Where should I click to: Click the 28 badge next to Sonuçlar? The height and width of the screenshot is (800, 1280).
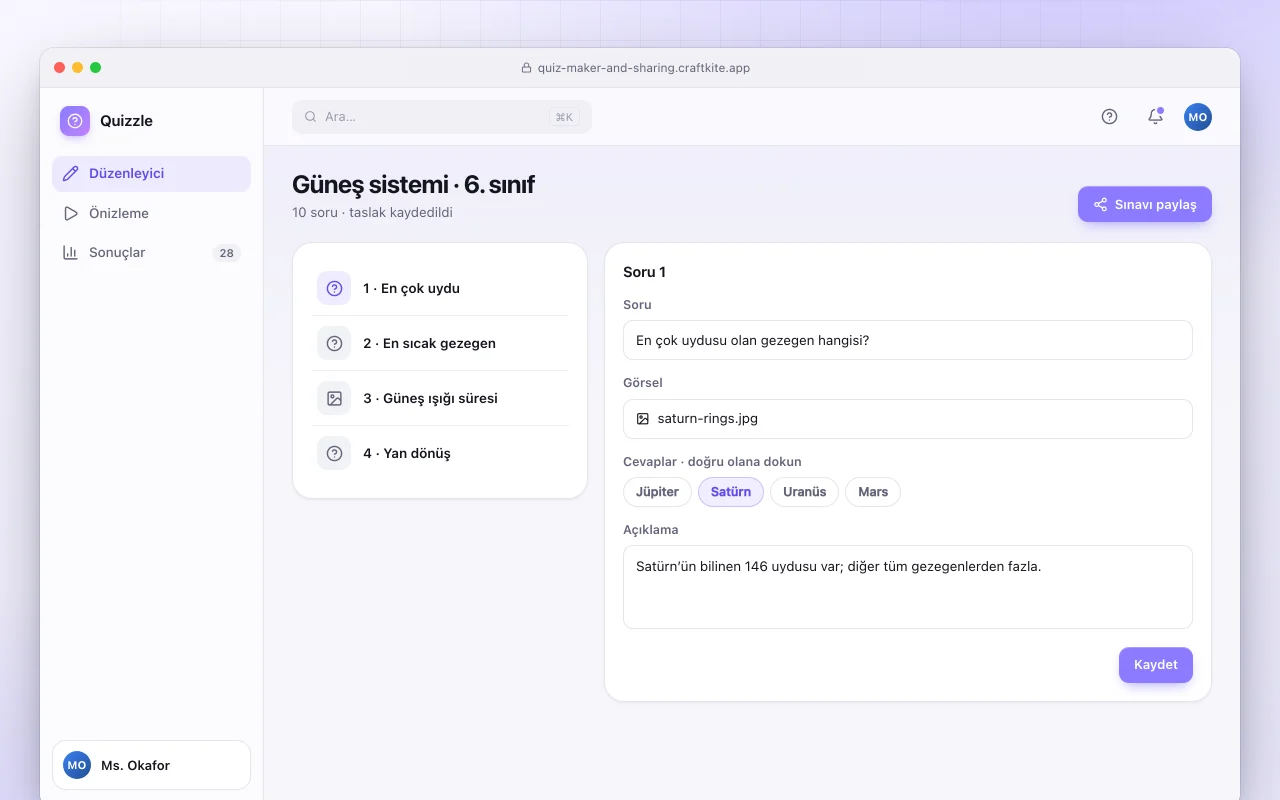tap(227, 253)
